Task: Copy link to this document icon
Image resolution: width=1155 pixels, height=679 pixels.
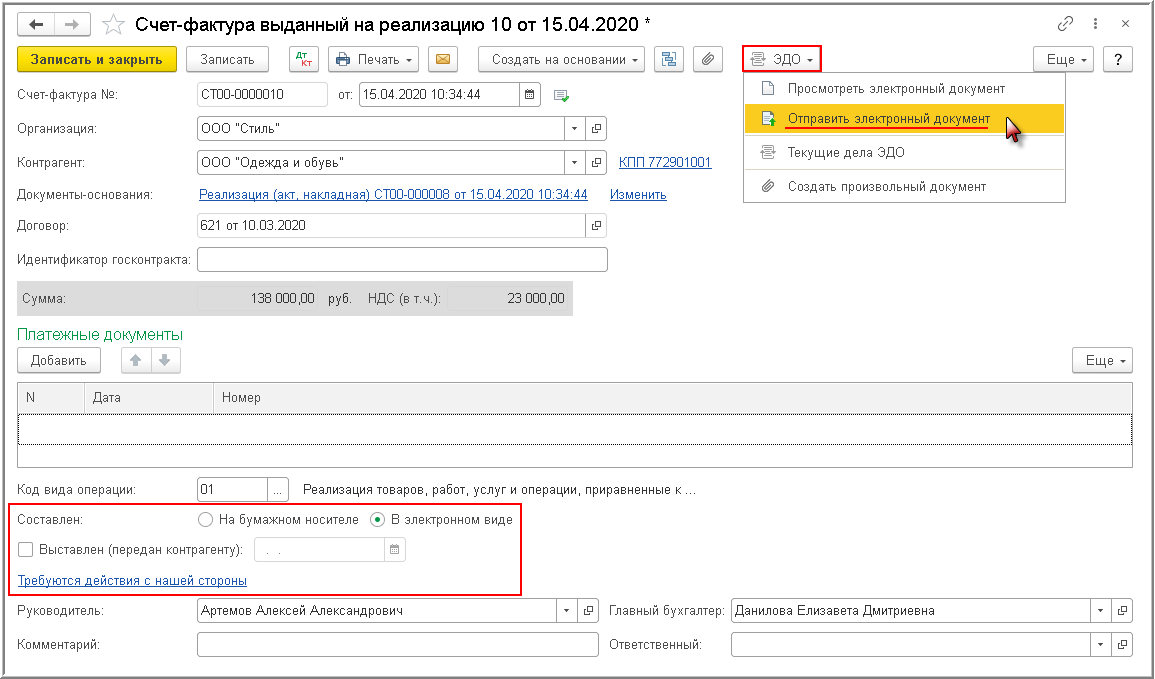Action: point(1065,23)
